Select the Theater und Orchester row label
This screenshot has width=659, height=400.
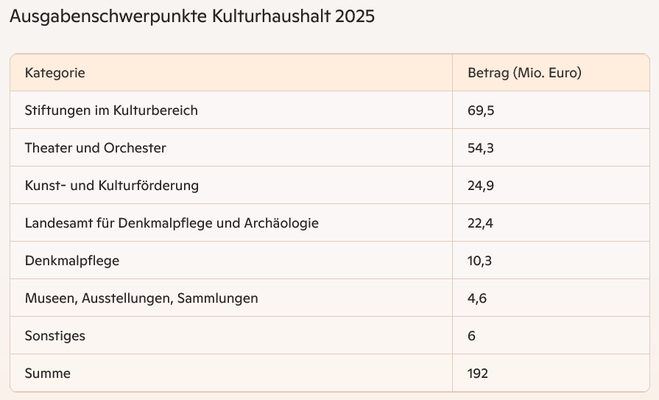coord(95,148)
